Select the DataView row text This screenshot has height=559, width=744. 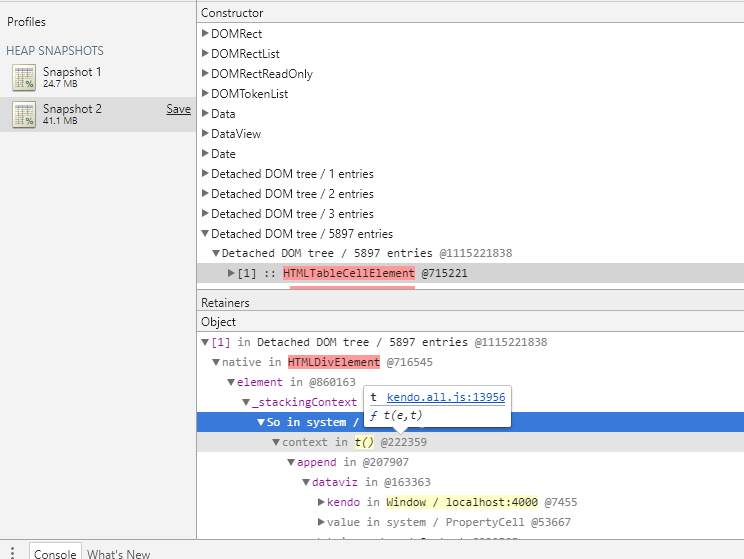tap(236, 134)
